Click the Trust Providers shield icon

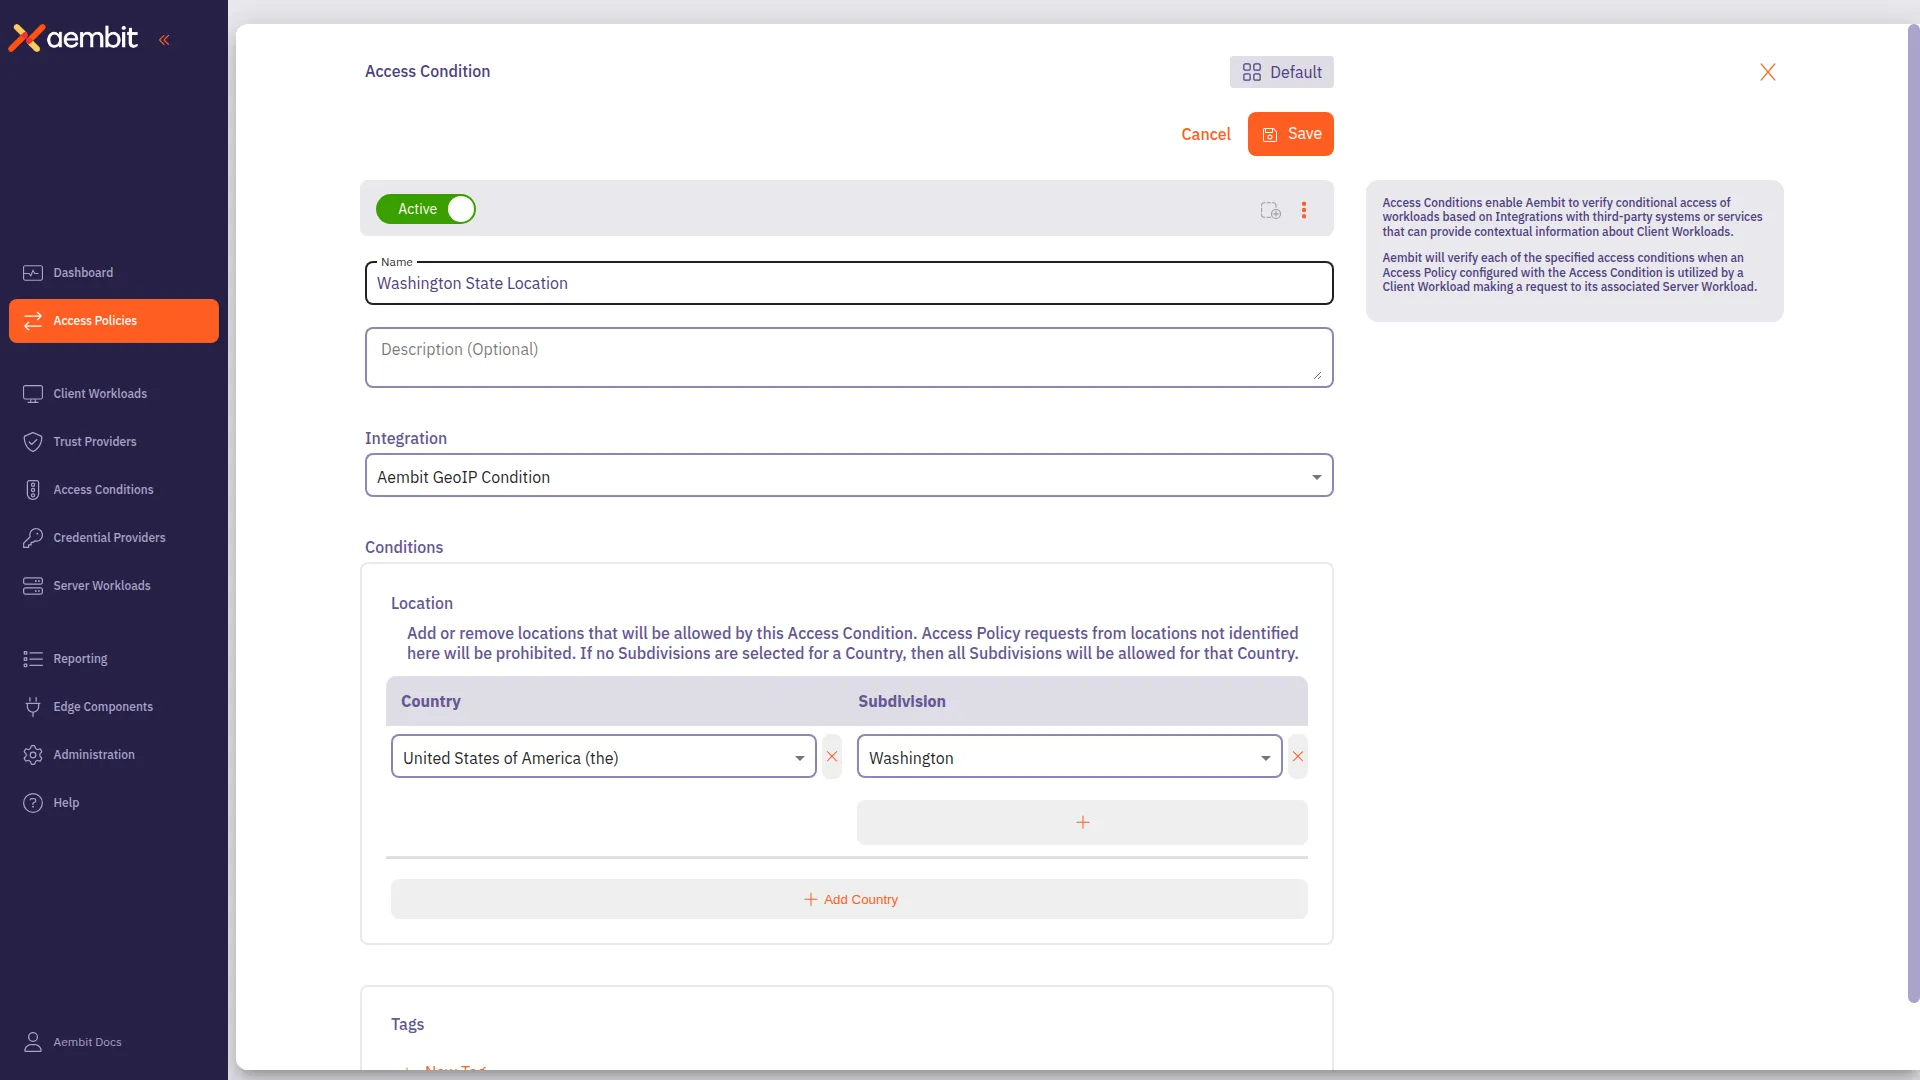33,442
